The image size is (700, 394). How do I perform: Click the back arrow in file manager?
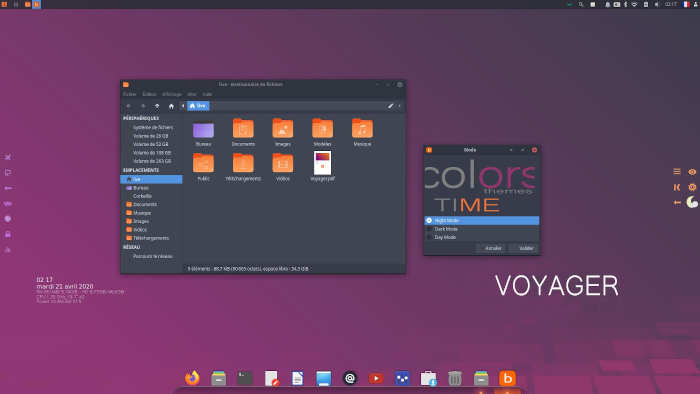pos(129,106)
